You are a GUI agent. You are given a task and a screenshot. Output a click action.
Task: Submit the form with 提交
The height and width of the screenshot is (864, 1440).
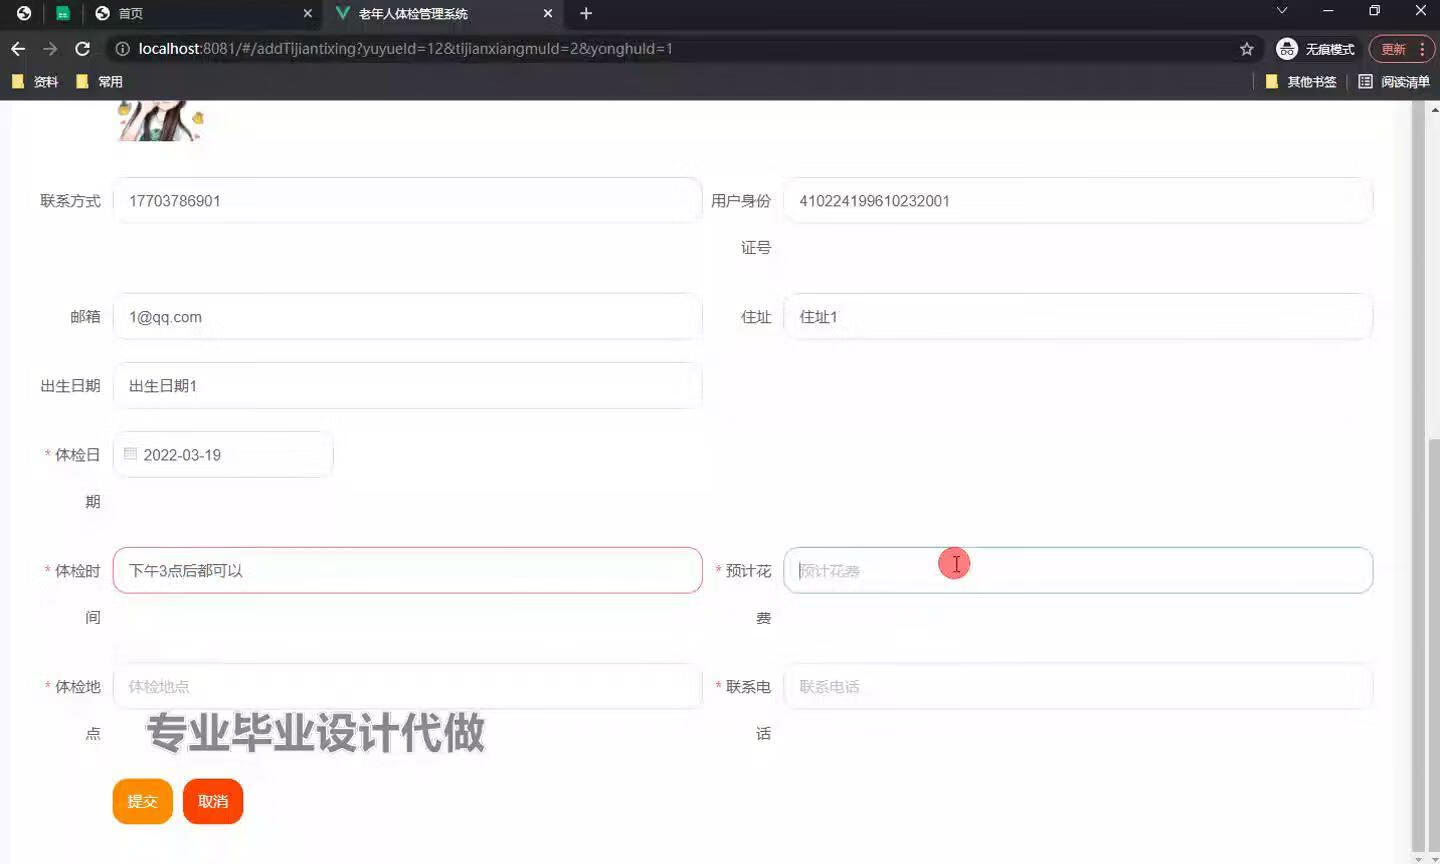click(143, 802)
